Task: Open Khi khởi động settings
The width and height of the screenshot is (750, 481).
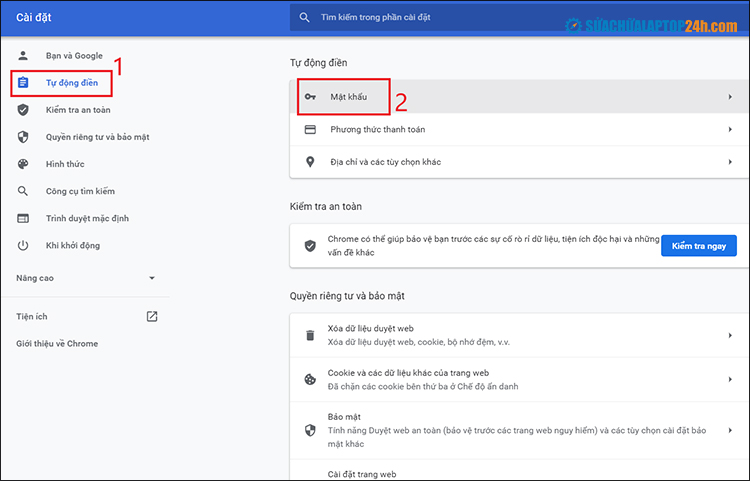Action: point(73,246)
